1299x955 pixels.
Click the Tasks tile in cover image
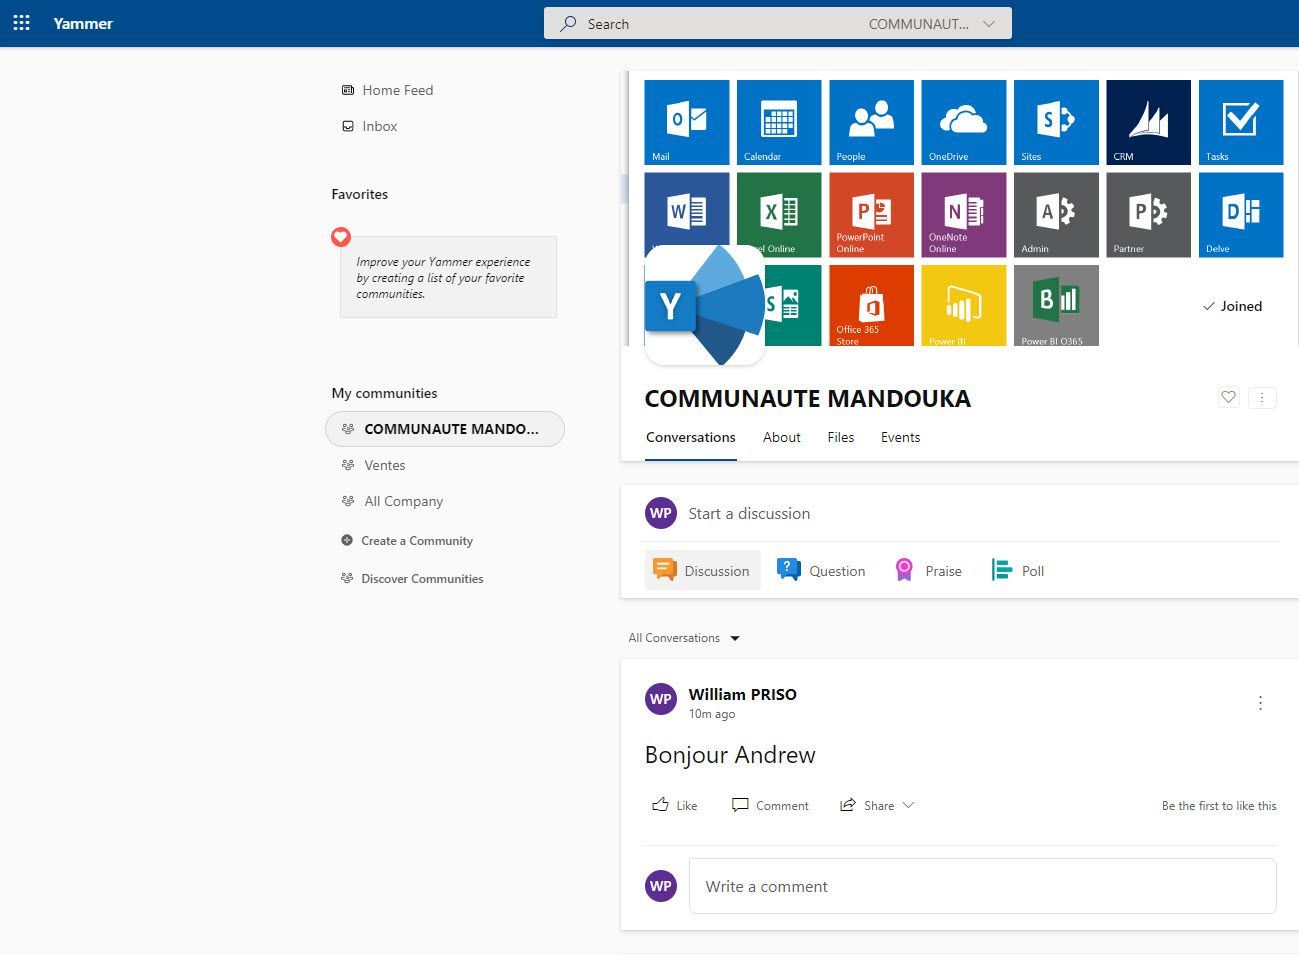(1241, 122)
